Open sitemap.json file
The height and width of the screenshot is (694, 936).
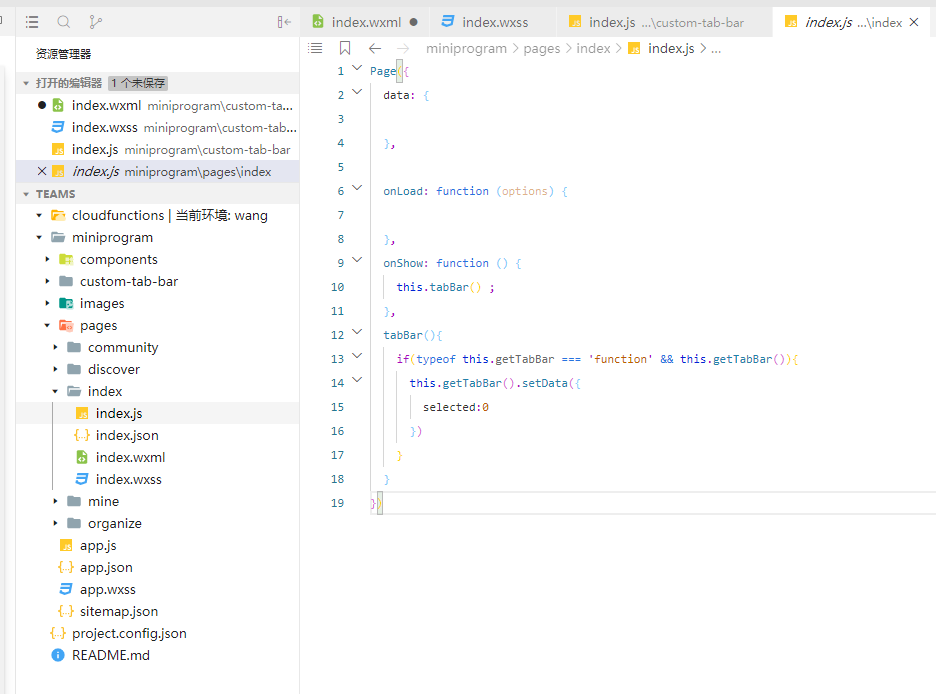pyautogui.click(x=158, y=611)
